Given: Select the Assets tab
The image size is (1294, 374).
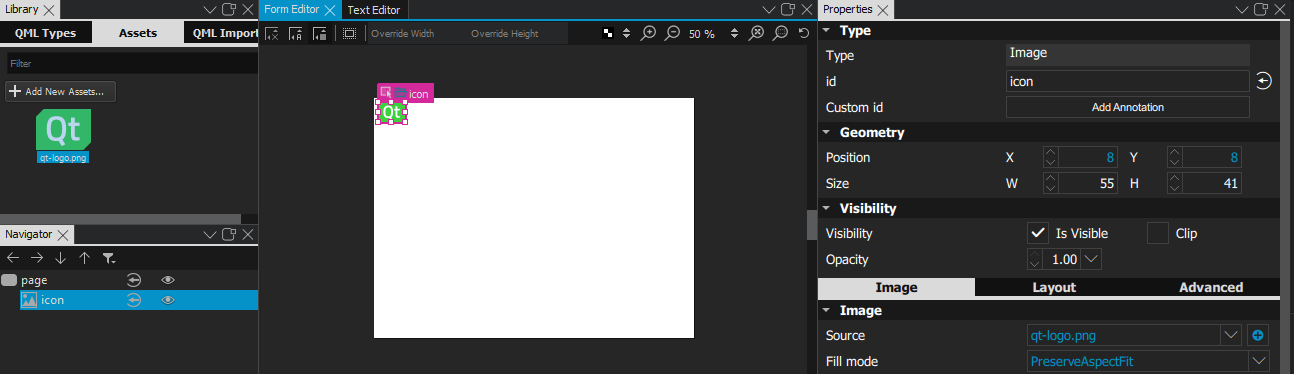Looking at the screenshot, I should [138, 33].
